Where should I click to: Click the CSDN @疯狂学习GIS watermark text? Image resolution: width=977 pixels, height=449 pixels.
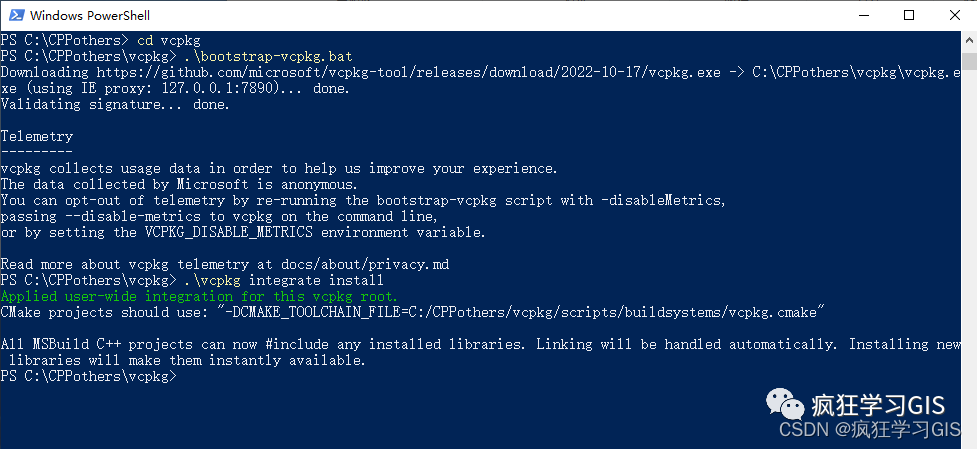click(x=869, y=429)
